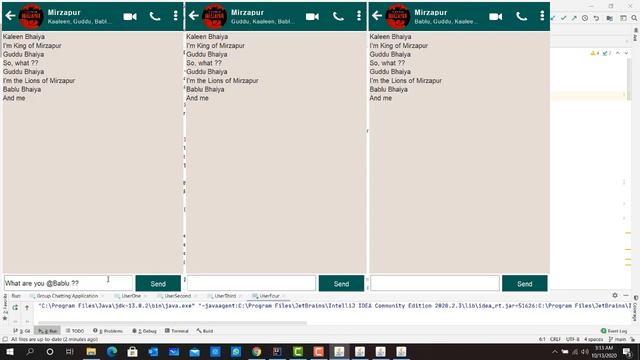Click the editor vertical scrollbar
The height and width of the screenshot is (360, 640).
coord(629,80)
